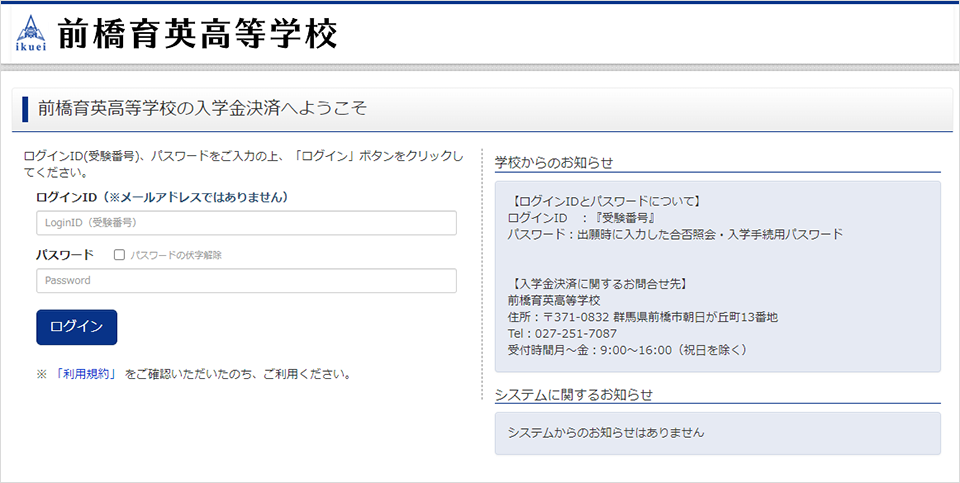
Task: Click the システムに関するお知らせ heading
Action: (x=574, y=395)
